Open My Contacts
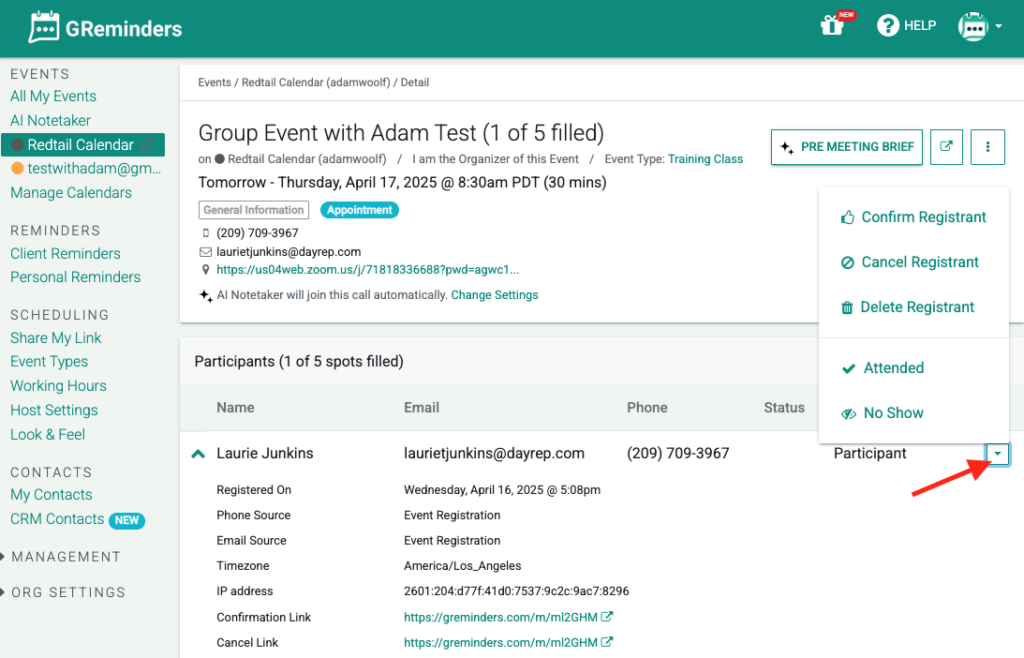 pyautogui.click(x=52, y=495)
